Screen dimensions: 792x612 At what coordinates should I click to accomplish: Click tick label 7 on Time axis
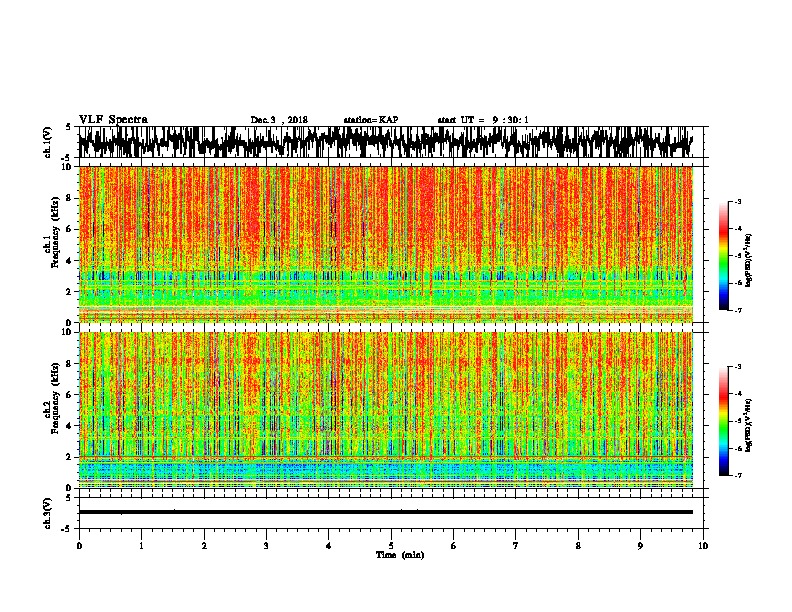click(516, 546)
